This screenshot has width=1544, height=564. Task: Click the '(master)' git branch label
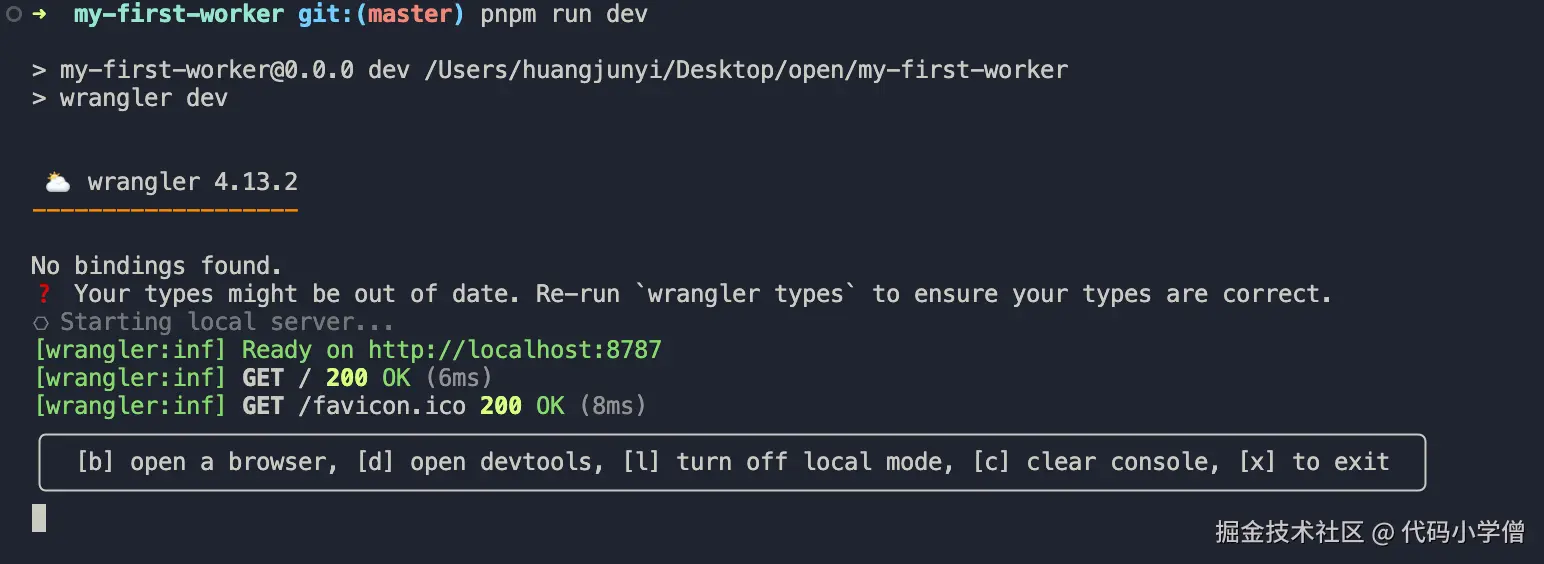coord(410,14)
